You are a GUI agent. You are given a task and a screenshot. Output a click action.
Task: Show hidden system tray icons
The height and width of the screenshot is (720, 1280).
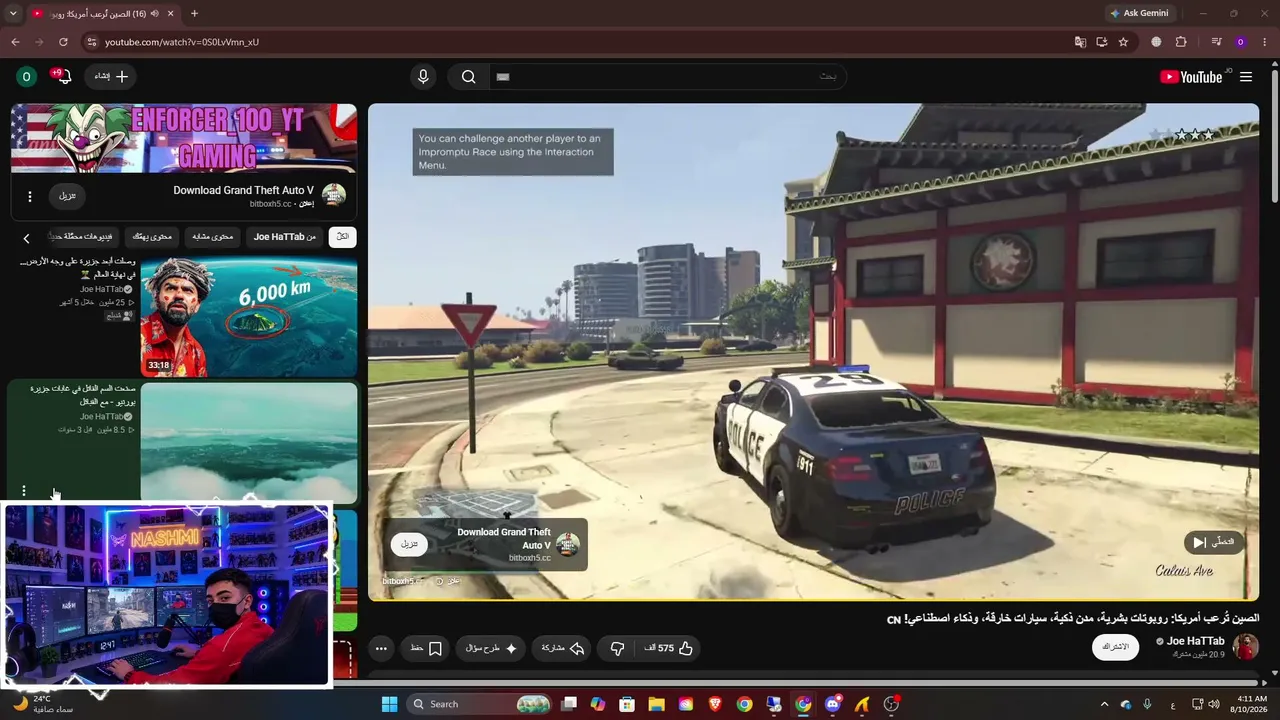pyautogui.click(x=1104, y=704)
